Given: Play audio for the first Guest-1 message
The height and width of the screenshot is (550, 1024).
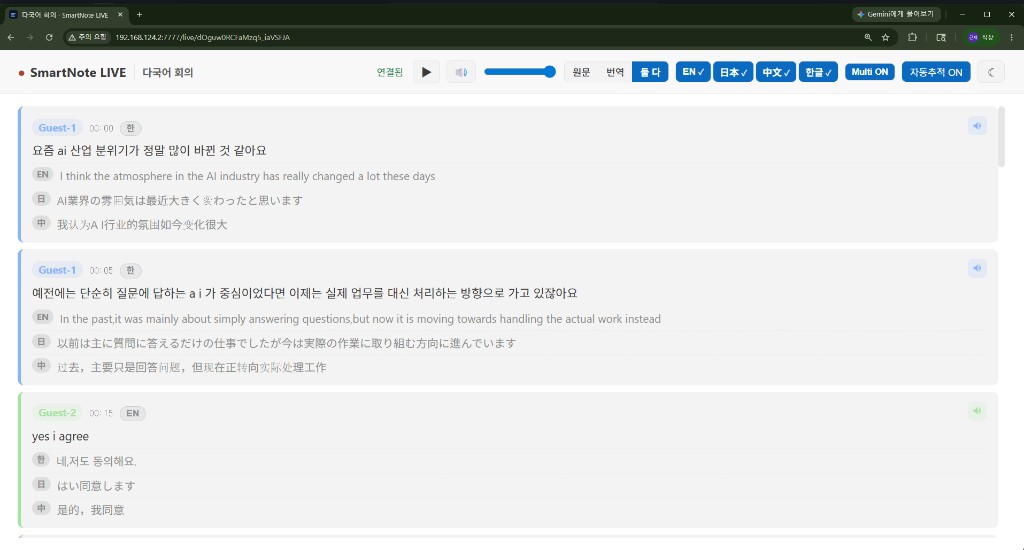Looking at the screenshot, I should pos(977,126).
